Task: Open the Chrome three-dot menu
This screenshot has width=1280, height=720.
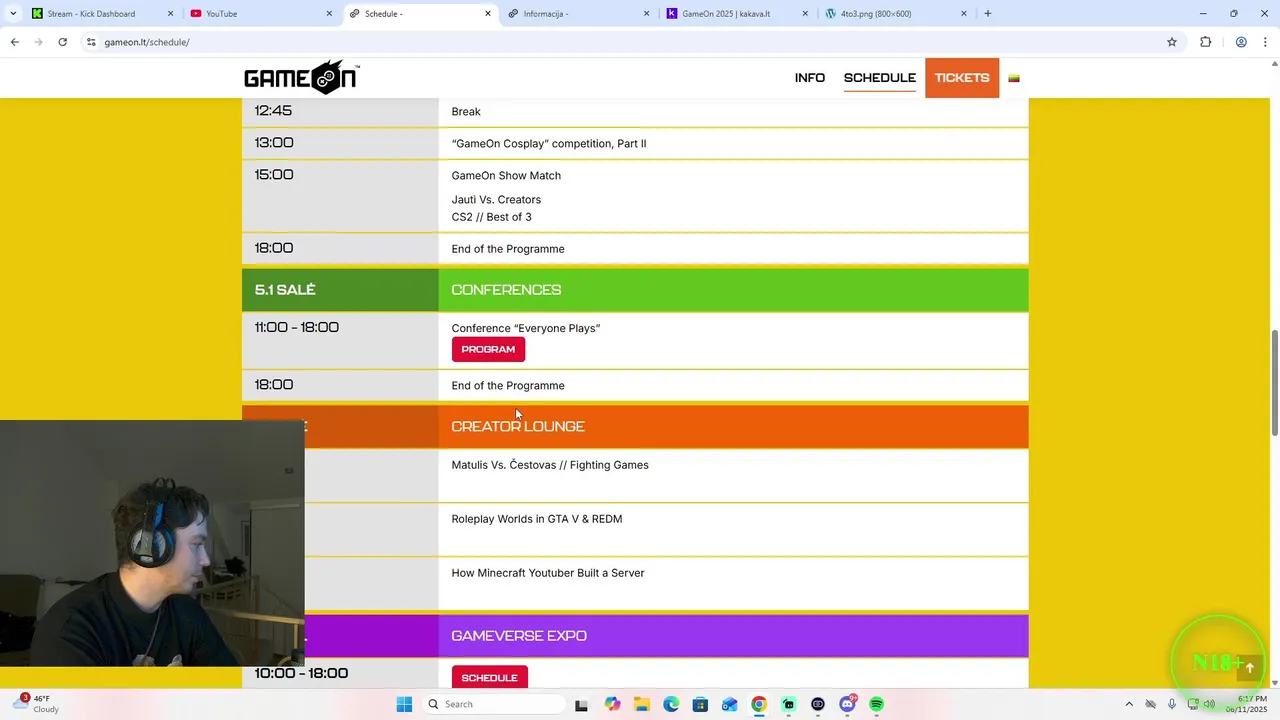Action: [x=1266, y=42]
